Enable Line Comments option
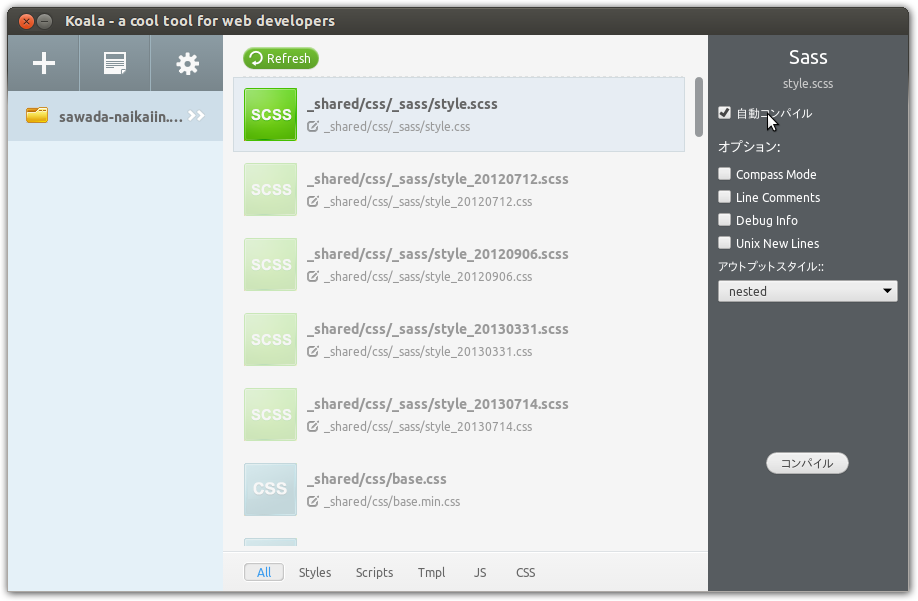The width and height of the screenshot is (918, 601). pos(724,197)
